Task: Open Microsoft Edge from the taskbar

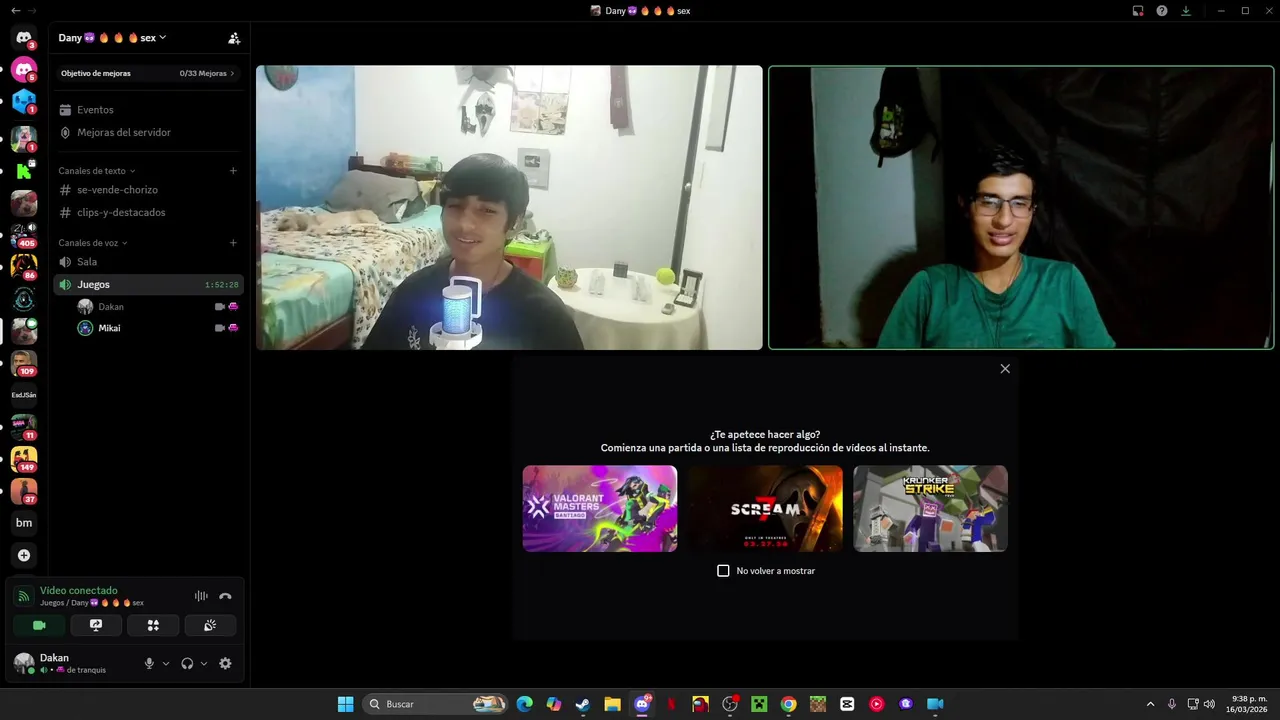Action: pos(524,704)
